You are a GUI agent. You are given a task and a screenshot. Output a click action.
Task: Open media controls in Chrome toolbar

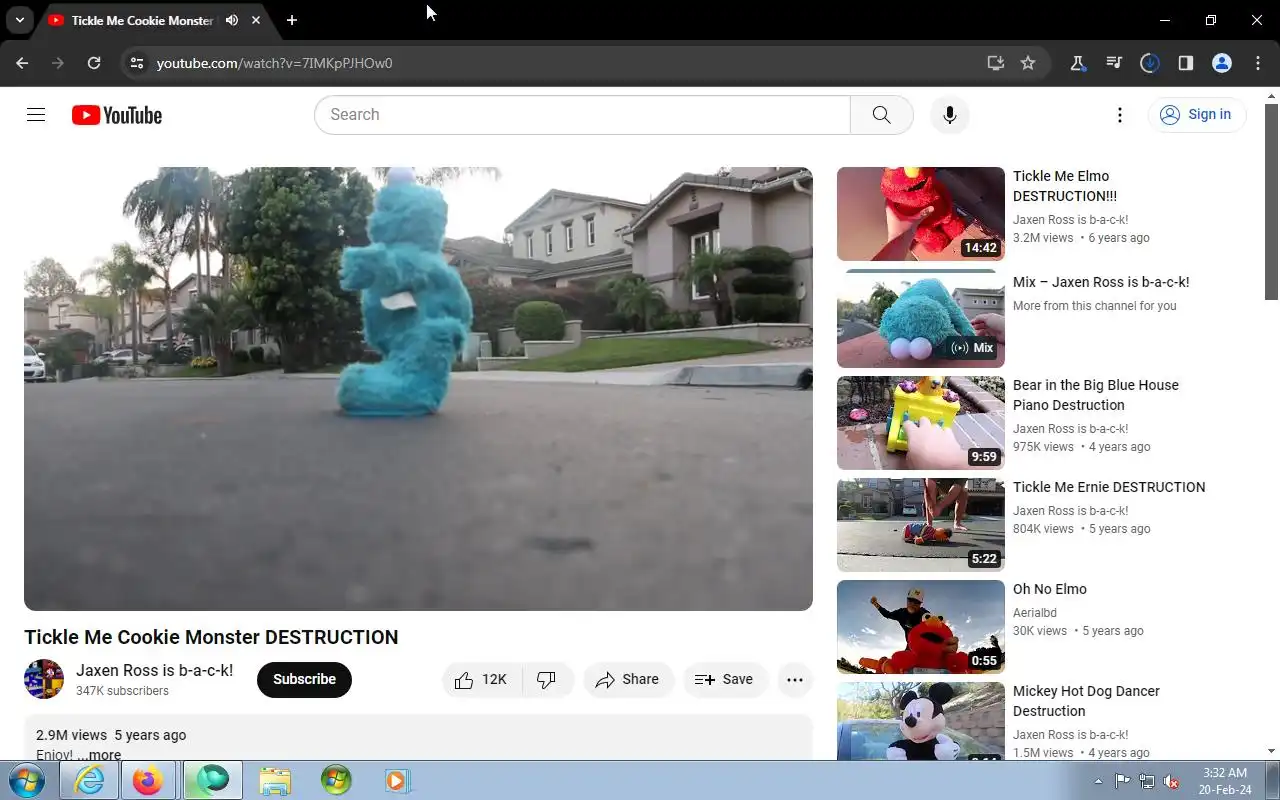[x=1114, y=63]
